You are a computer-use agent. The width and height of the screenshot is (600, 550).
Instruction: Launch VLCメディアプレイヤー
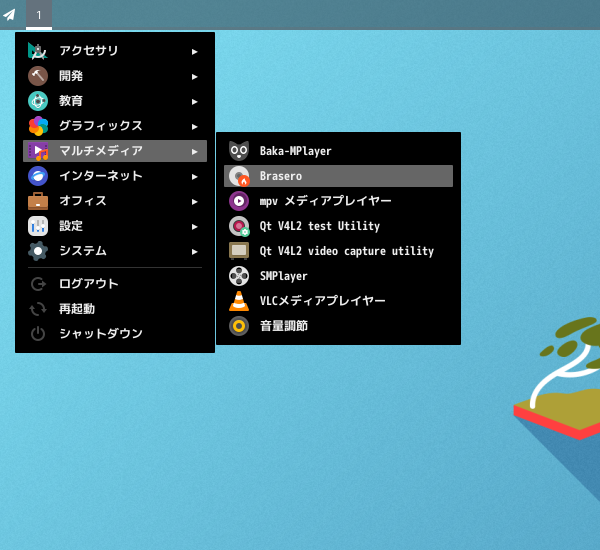(338, 301)
